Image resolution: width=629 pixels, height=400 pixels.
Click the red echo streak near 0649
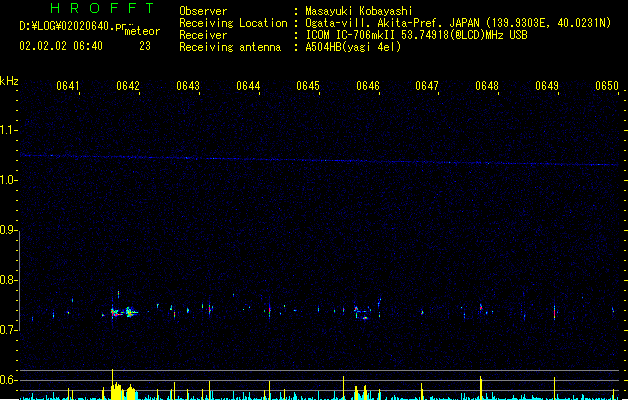pos(554,312)
